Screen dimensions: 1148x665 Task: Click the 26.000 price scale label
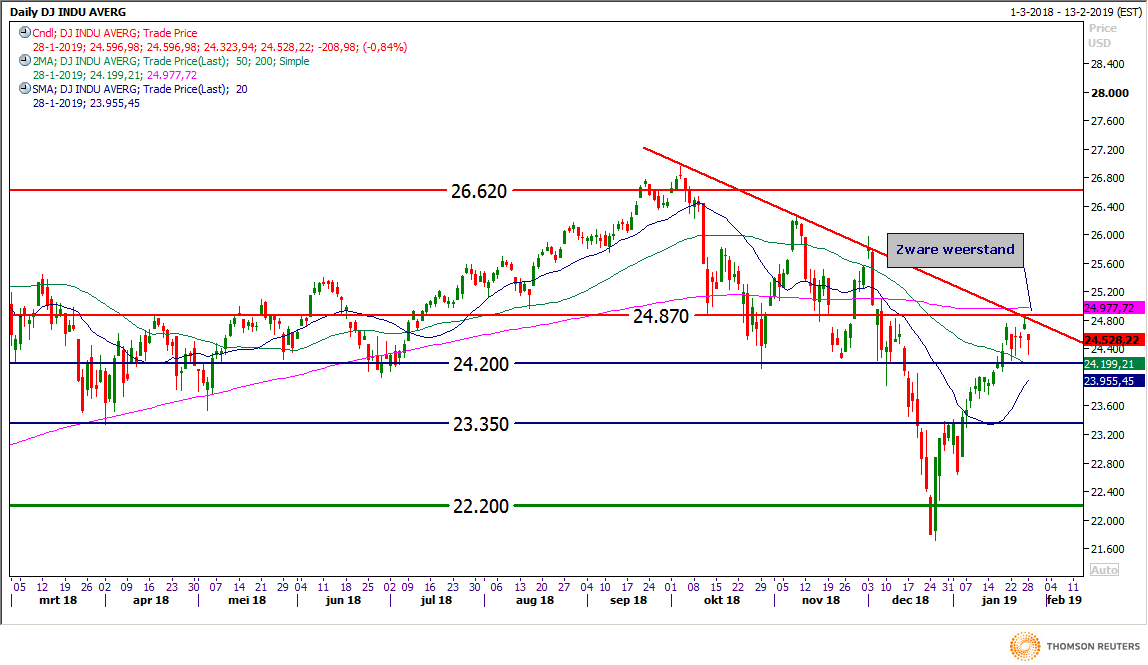pos(1108,236)
